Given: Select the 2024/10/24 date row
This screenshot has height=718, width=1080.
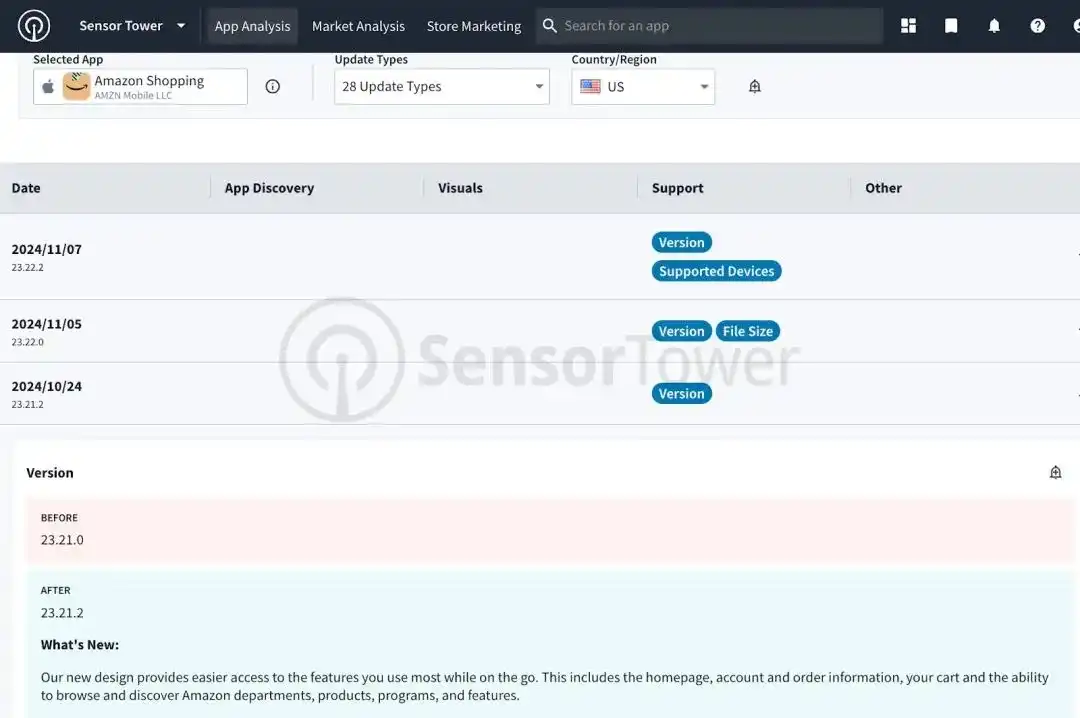Looking at the screenshot, I should (540, 393).
